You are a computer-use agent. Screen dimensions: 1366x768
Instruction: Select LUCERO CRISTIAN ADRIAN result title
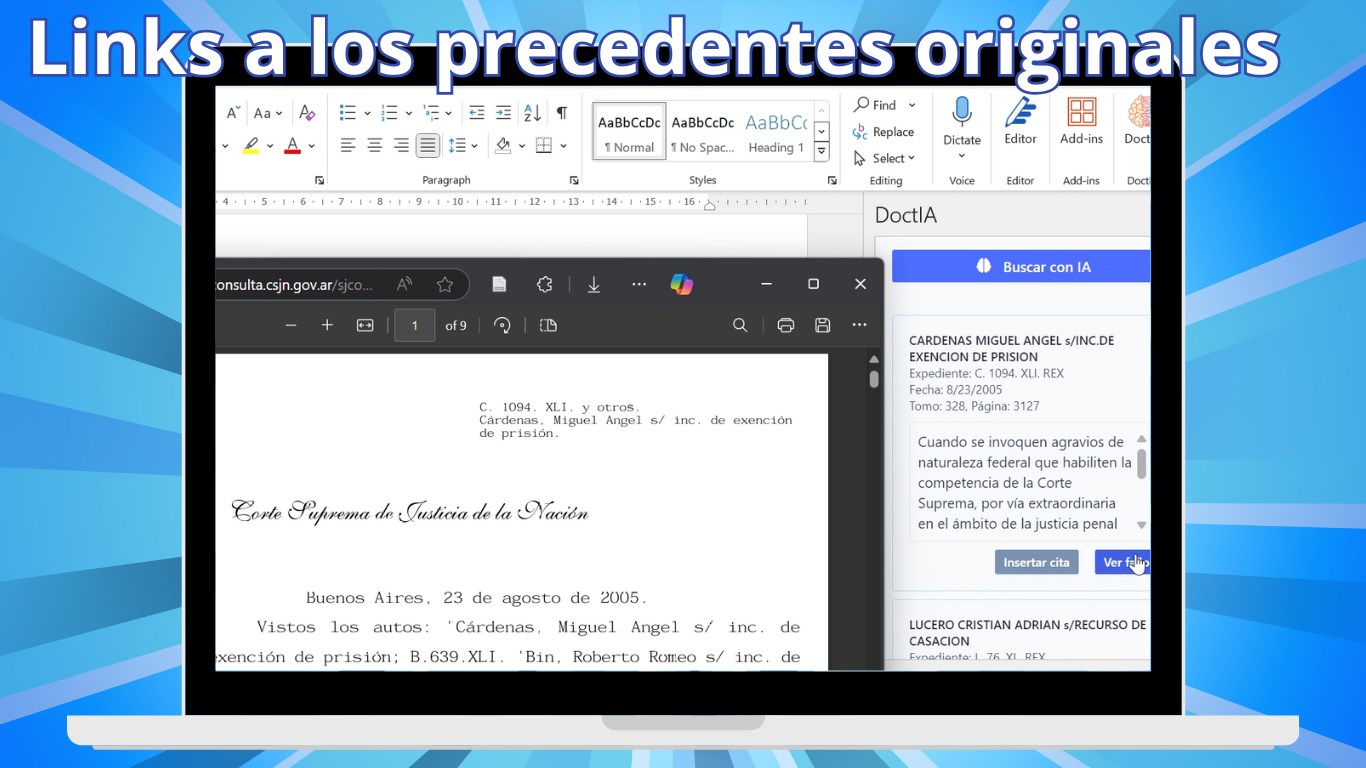pyautogui.click(x=1027, y=632)
